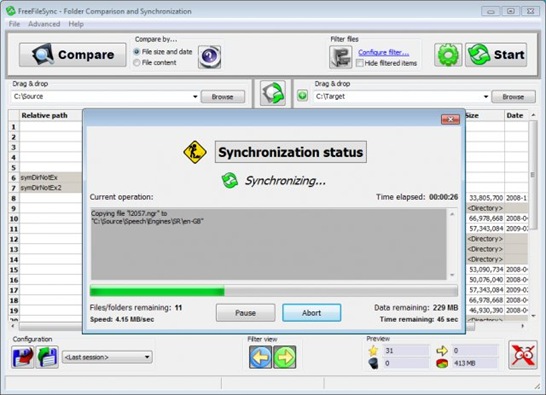Open Configure filter link
The width and height of the screenshot is (546, 395).
(x=383, y=52)
